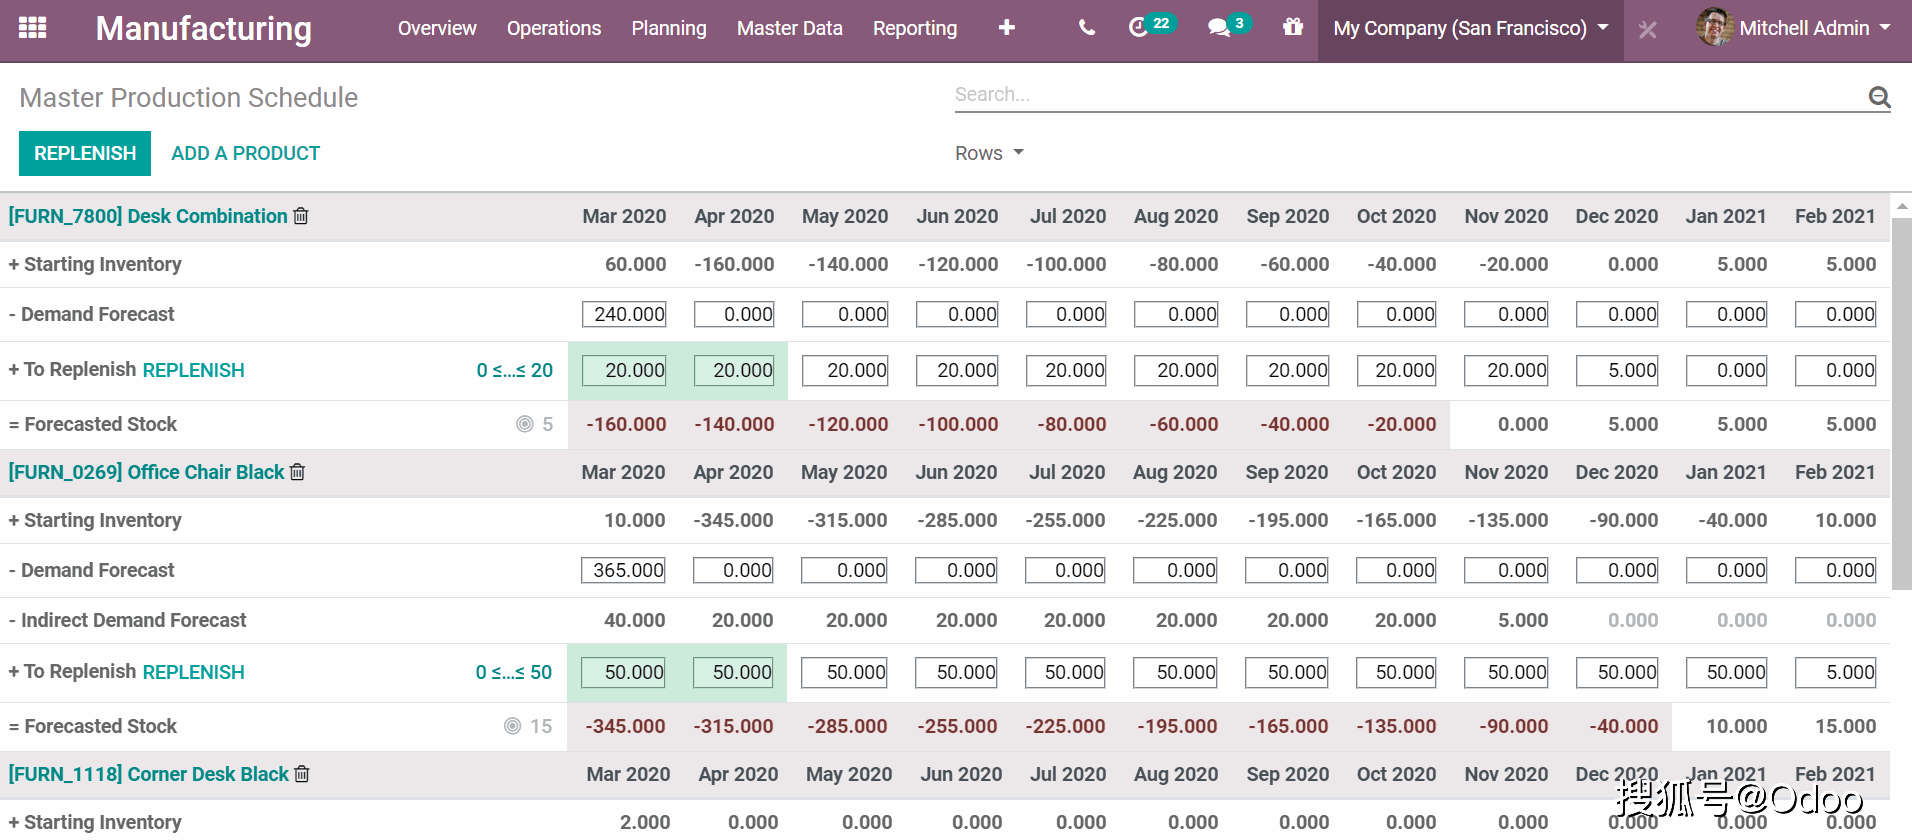
Task: Open conversations icon with 3 badge
Action: [1228, 26]
